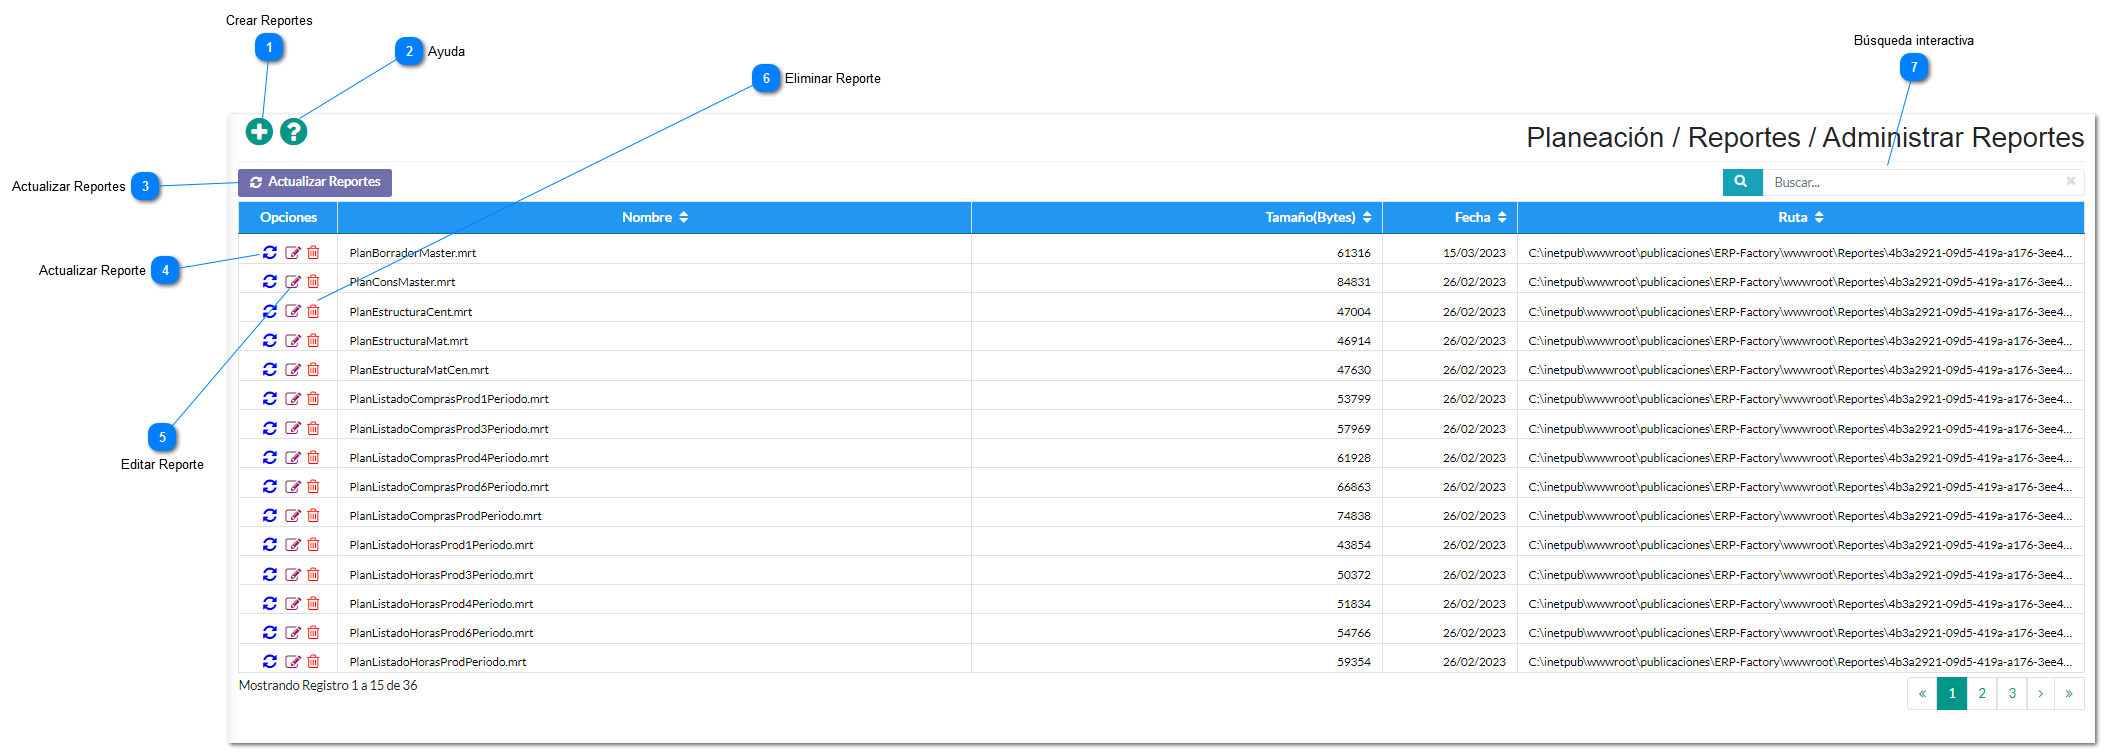Image resolution: width=2104 pixels, height=752 pixels.
Task: Delete report PlanListadoHorasProd3Periodo.mrt
Action: (x=313, y=574)
